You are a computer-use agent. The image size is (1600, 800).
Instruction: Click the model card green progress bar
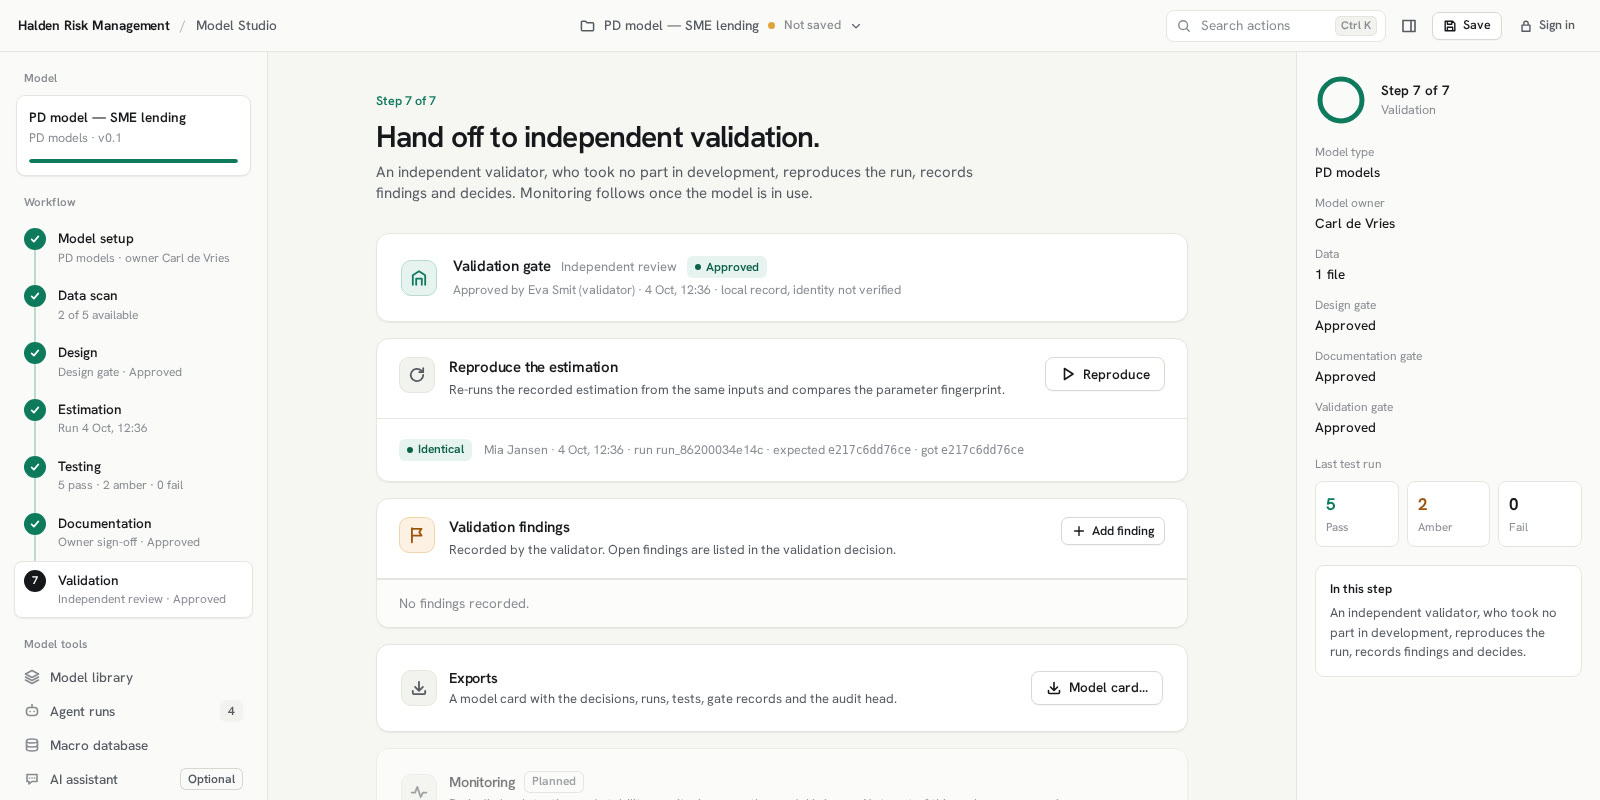pyautogui.click(x=133, y=161)
